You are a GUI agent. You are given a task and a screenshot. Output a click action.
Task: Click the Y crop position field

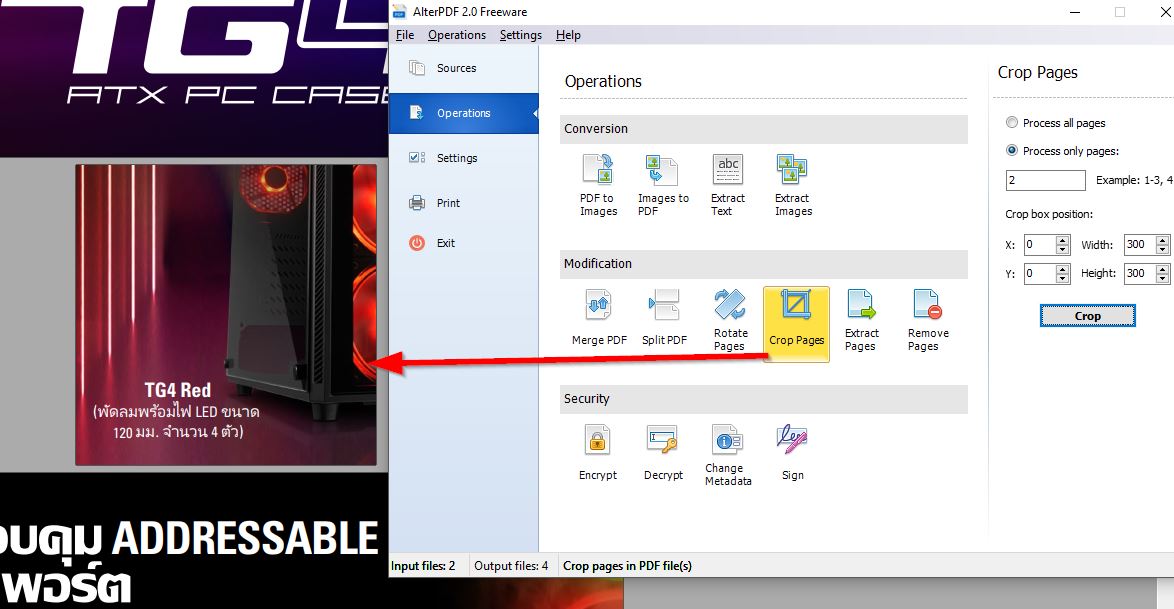[x=1039, y=273]
